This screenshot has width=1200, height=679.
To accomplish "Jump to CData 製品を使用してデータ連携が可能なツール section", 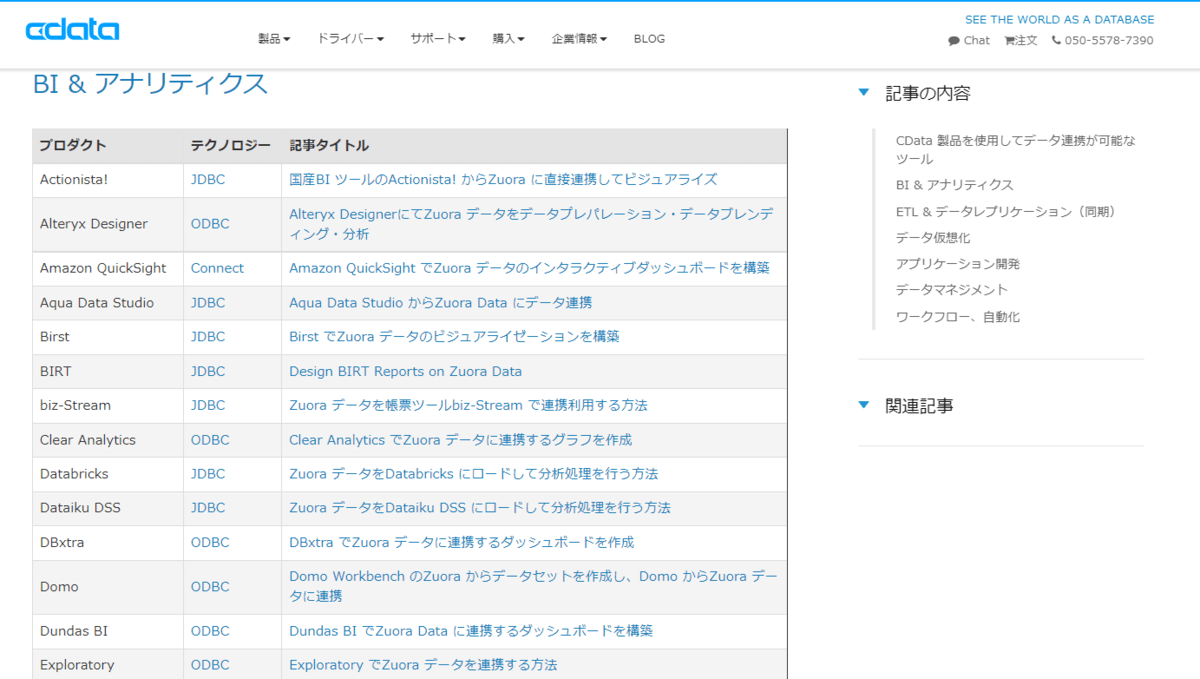I will (1016, 149).
